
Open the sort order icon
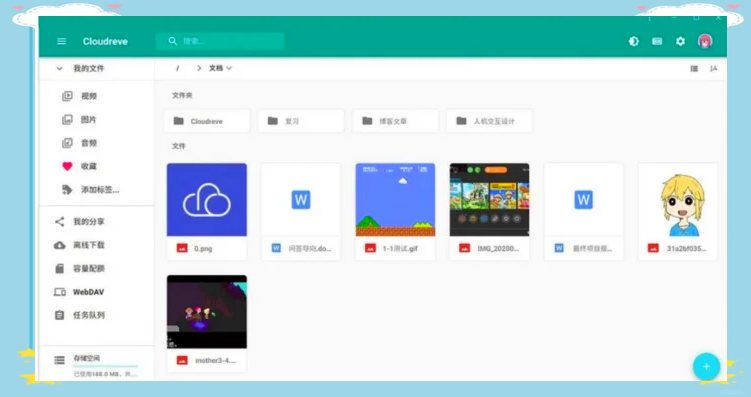tap(714, 69)
